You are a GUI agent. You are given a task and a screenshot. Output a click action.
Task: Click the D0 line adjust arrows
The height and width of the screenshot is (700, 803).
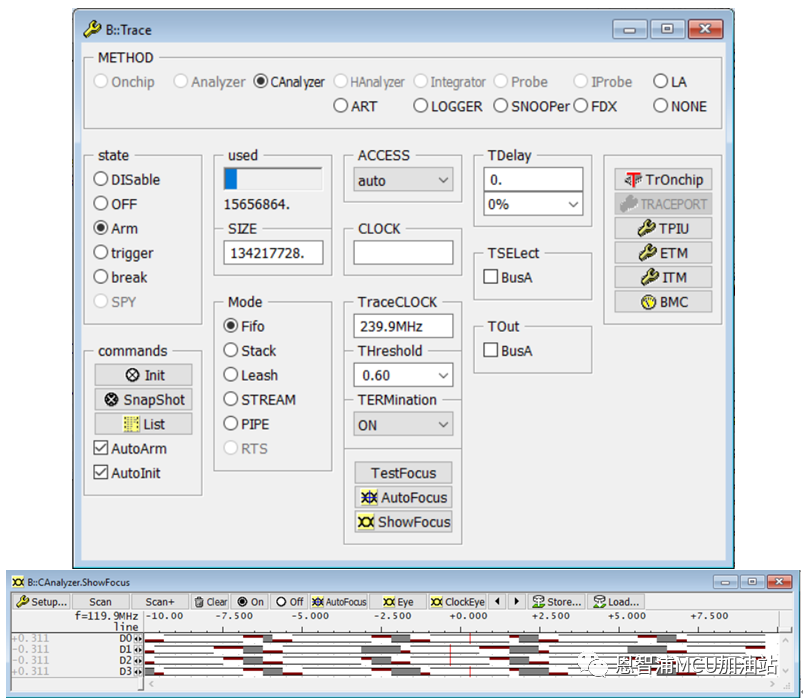[138, 639]
